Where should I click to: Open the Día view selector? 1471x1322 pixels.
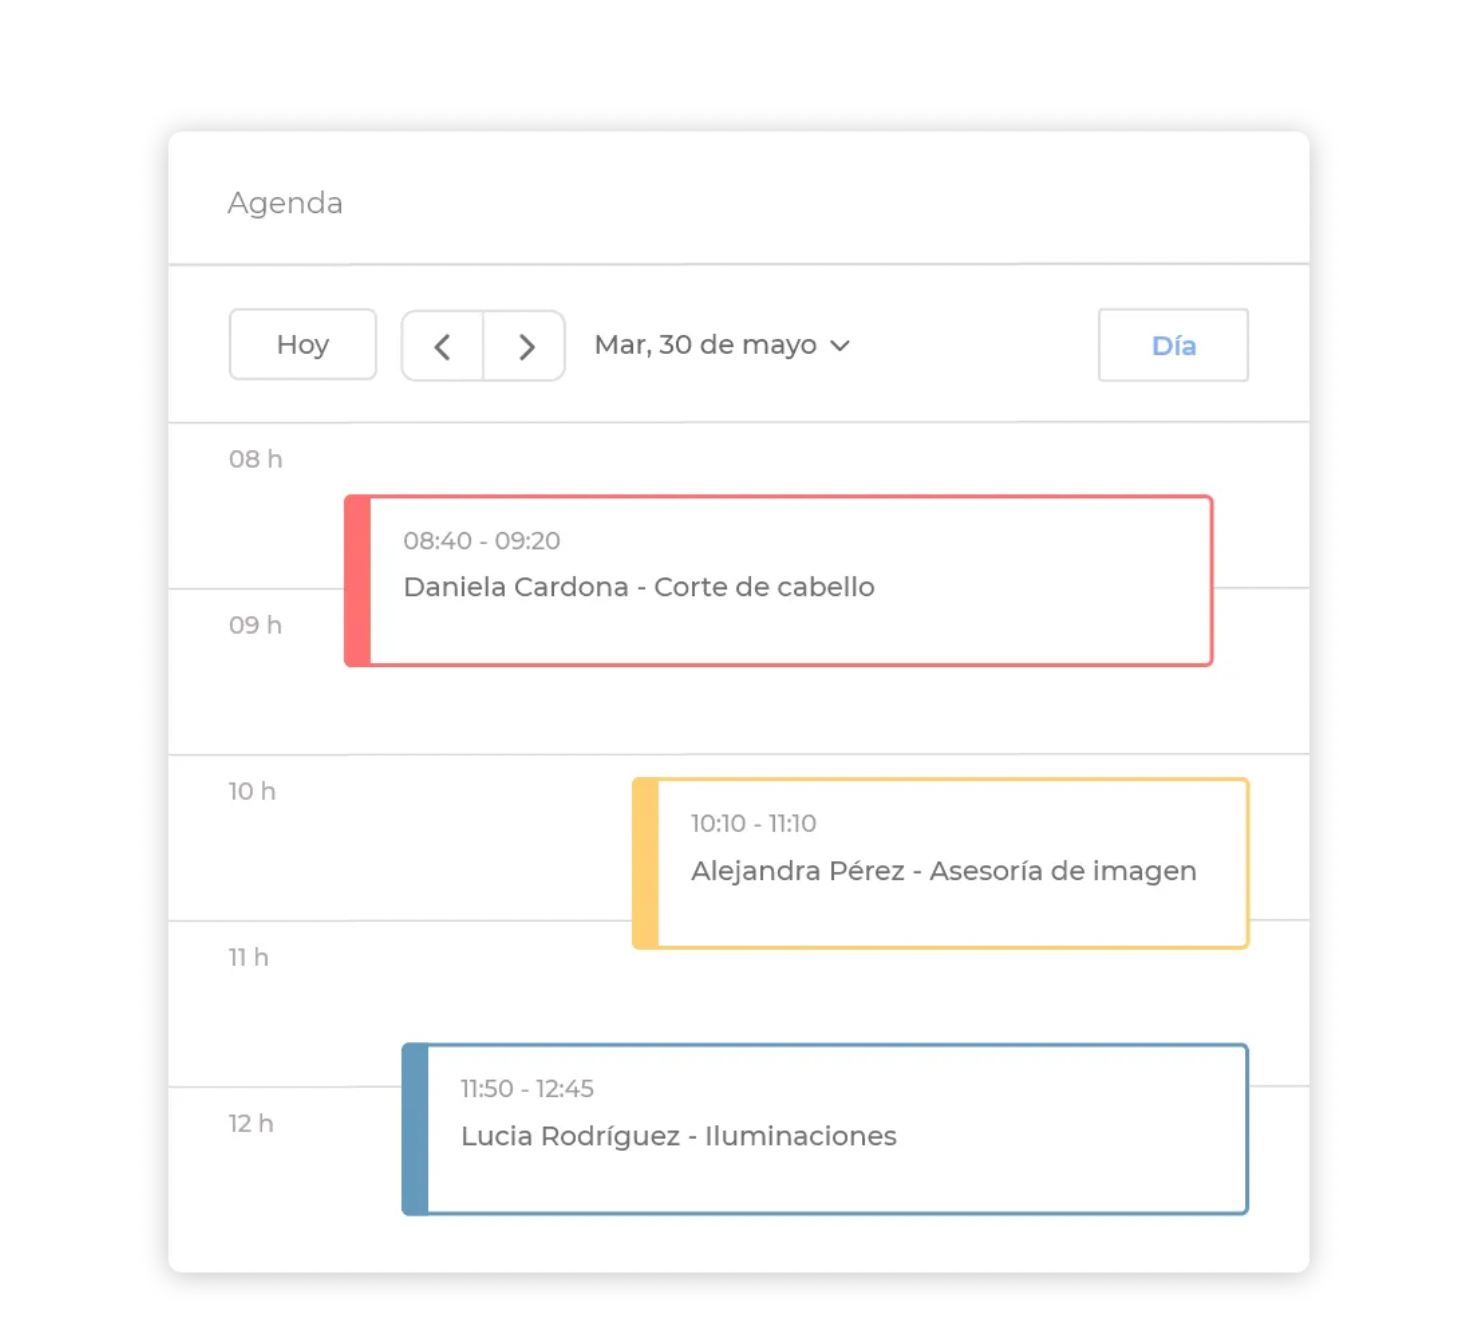click(1172, 346)
